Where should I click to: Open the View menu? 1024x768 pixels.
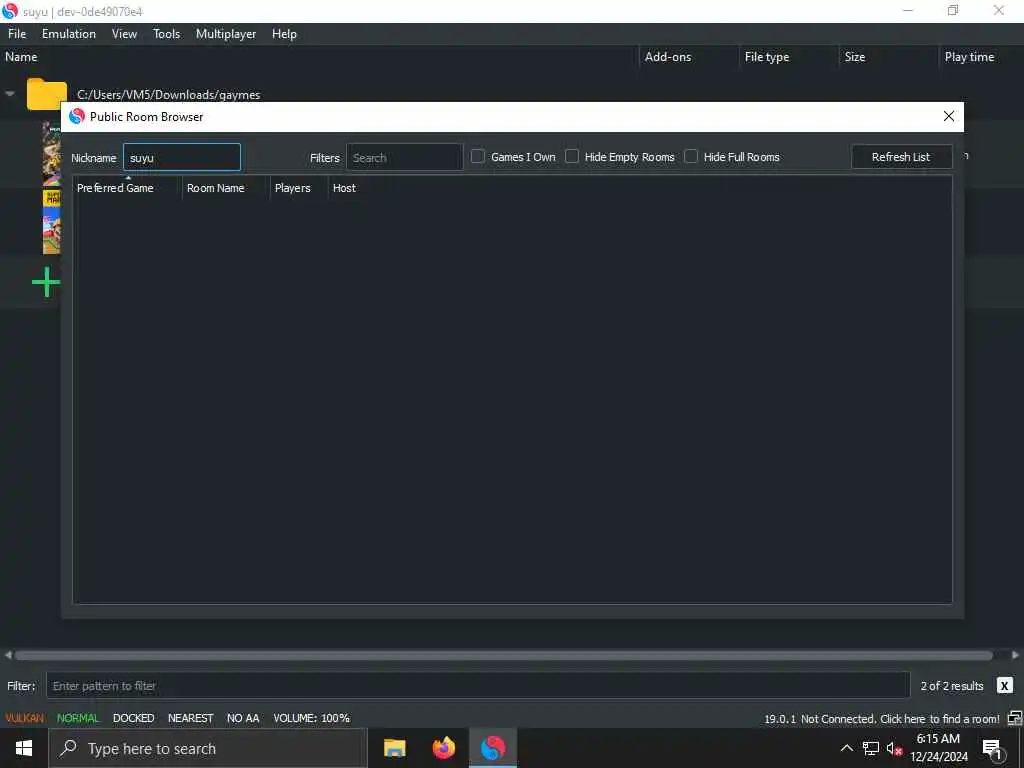coord(124,34)
